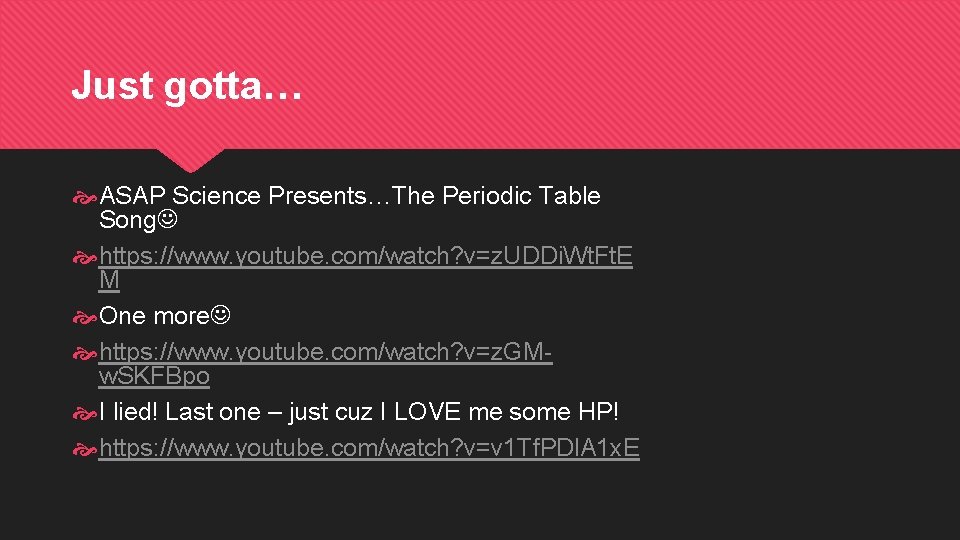Open the YouTube link ending zGM-
Screen dimensions: 960x540
point(326,352)
